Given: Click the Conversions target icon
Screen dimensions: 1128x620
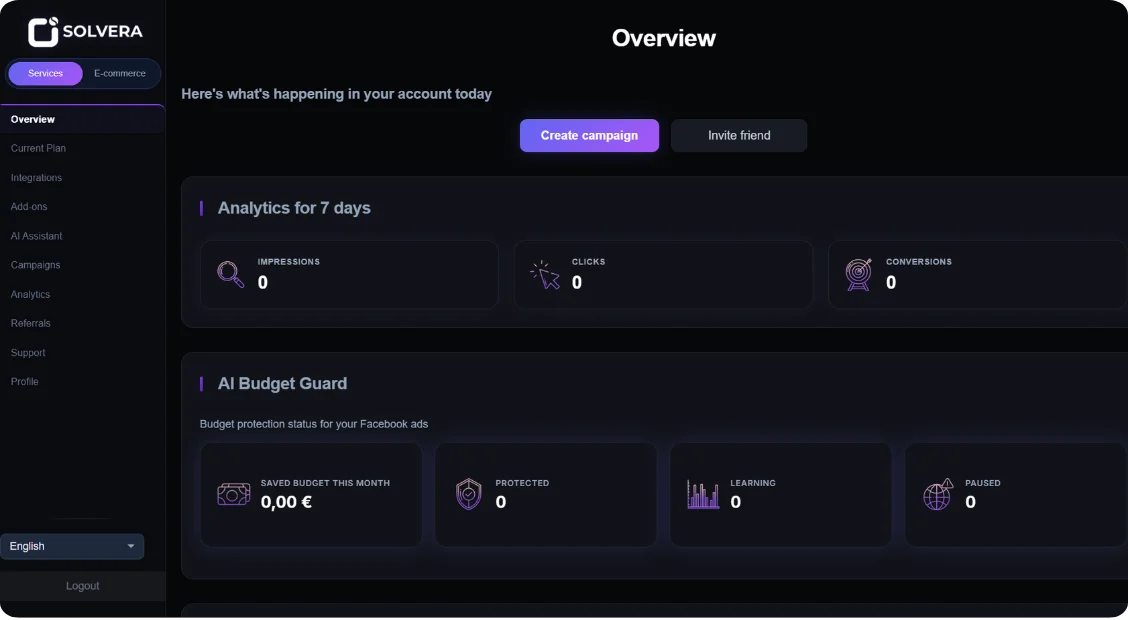Looking at the screenshot, I should [859, 274].
